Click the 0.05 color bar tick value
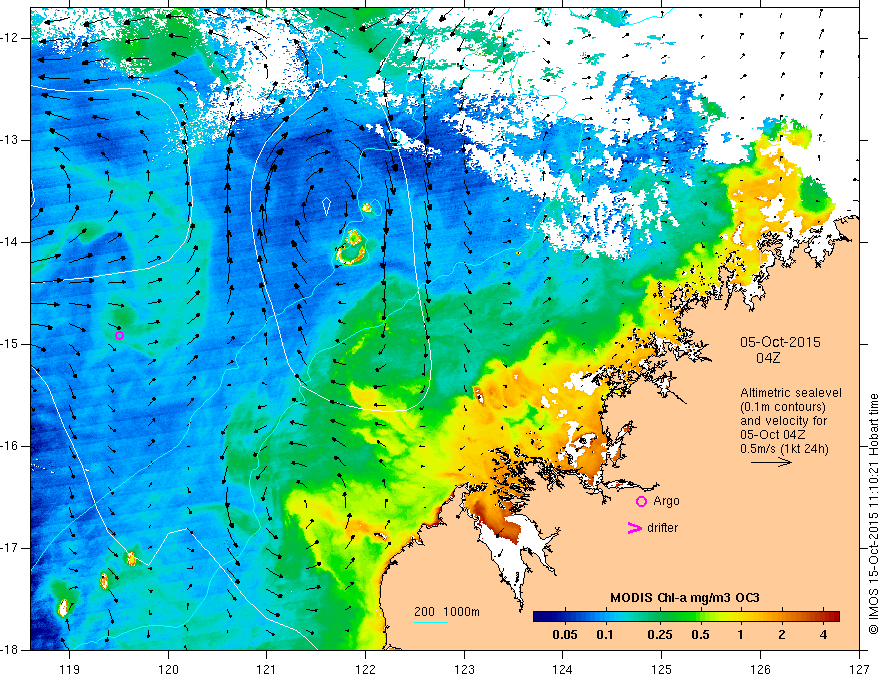This screenshot has width=880, height=680. coord(565,635)
